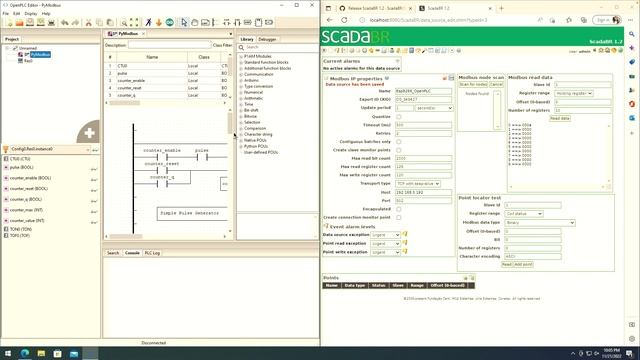Toggle Contiguous batches only checkbox
This screenshot has height=360, width=640.
pyautogui.click(x=399, y=142)
